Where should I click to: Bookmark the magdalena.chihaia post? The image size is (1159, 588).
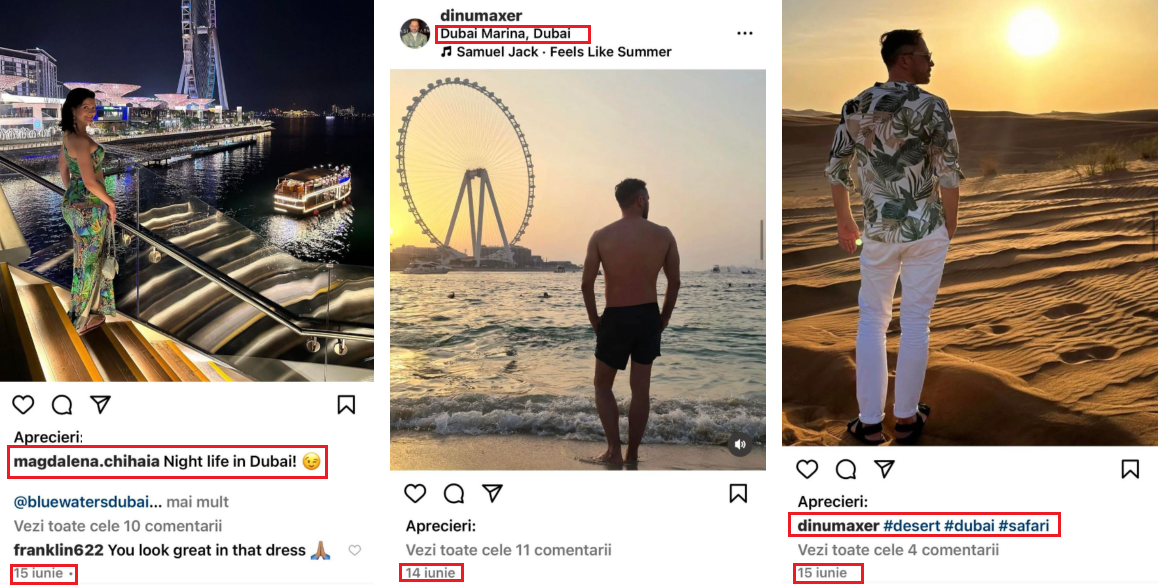pos(346,405)
